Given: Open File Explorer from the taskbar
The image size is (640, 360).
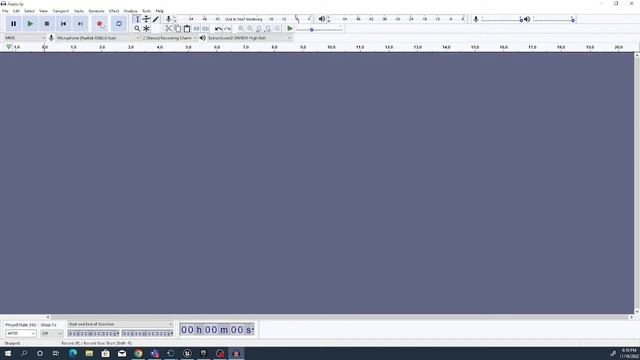Looking at the screenshot, I should [89, 353].
